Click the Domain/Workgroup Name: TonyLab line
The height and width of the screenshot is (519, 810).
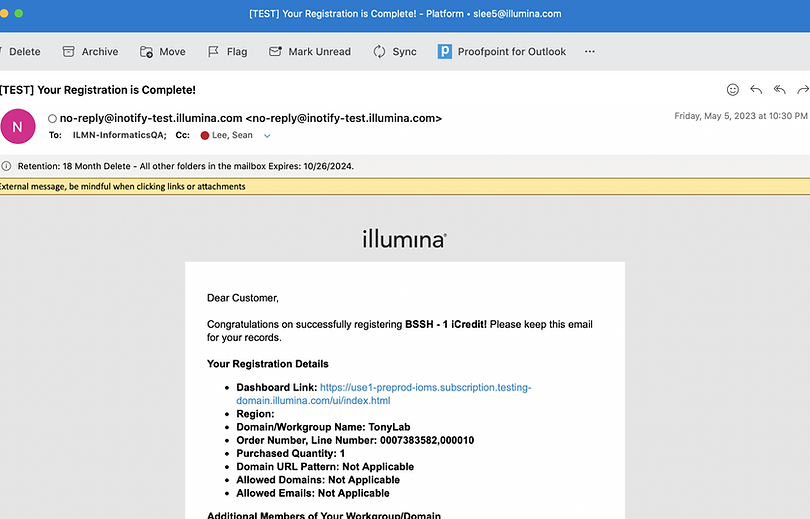pos(323,427)
